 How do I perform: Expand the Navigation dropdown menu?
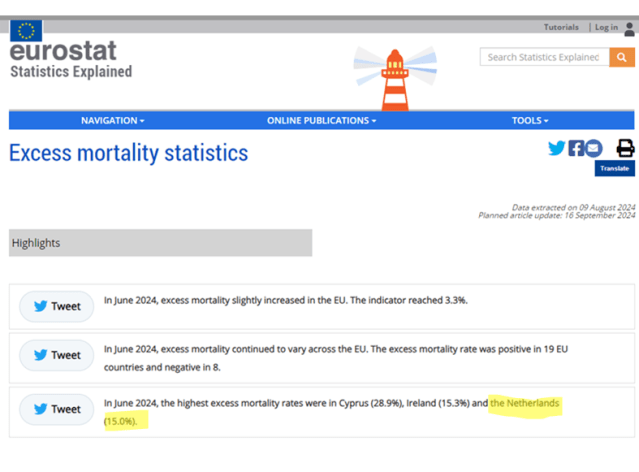[112, 120]
